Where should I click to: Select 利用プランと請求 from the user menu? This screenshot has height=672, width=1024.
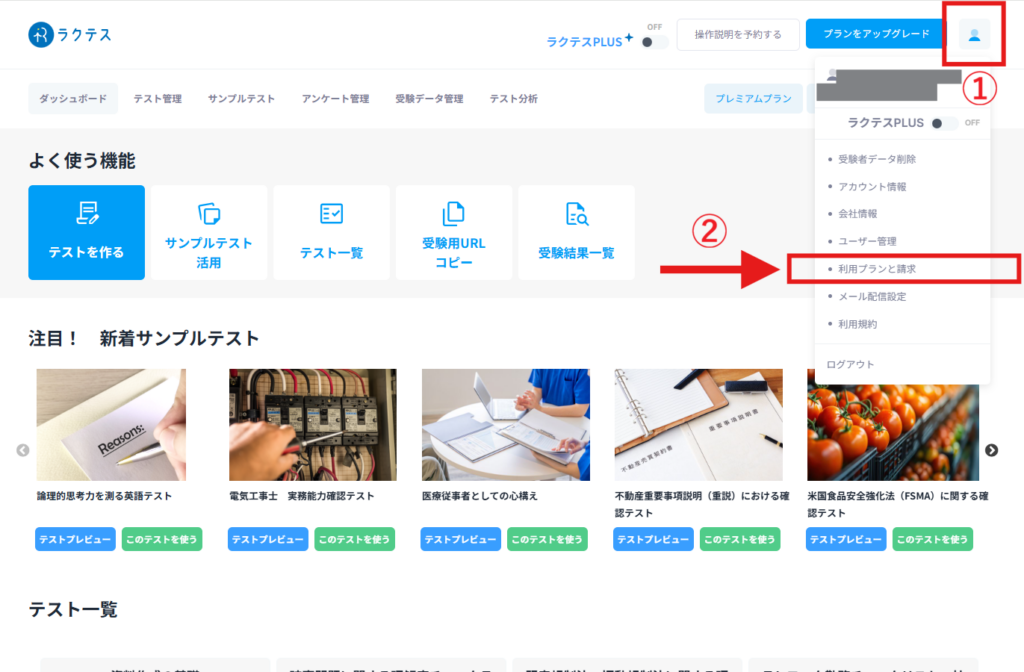click(877, 269)
